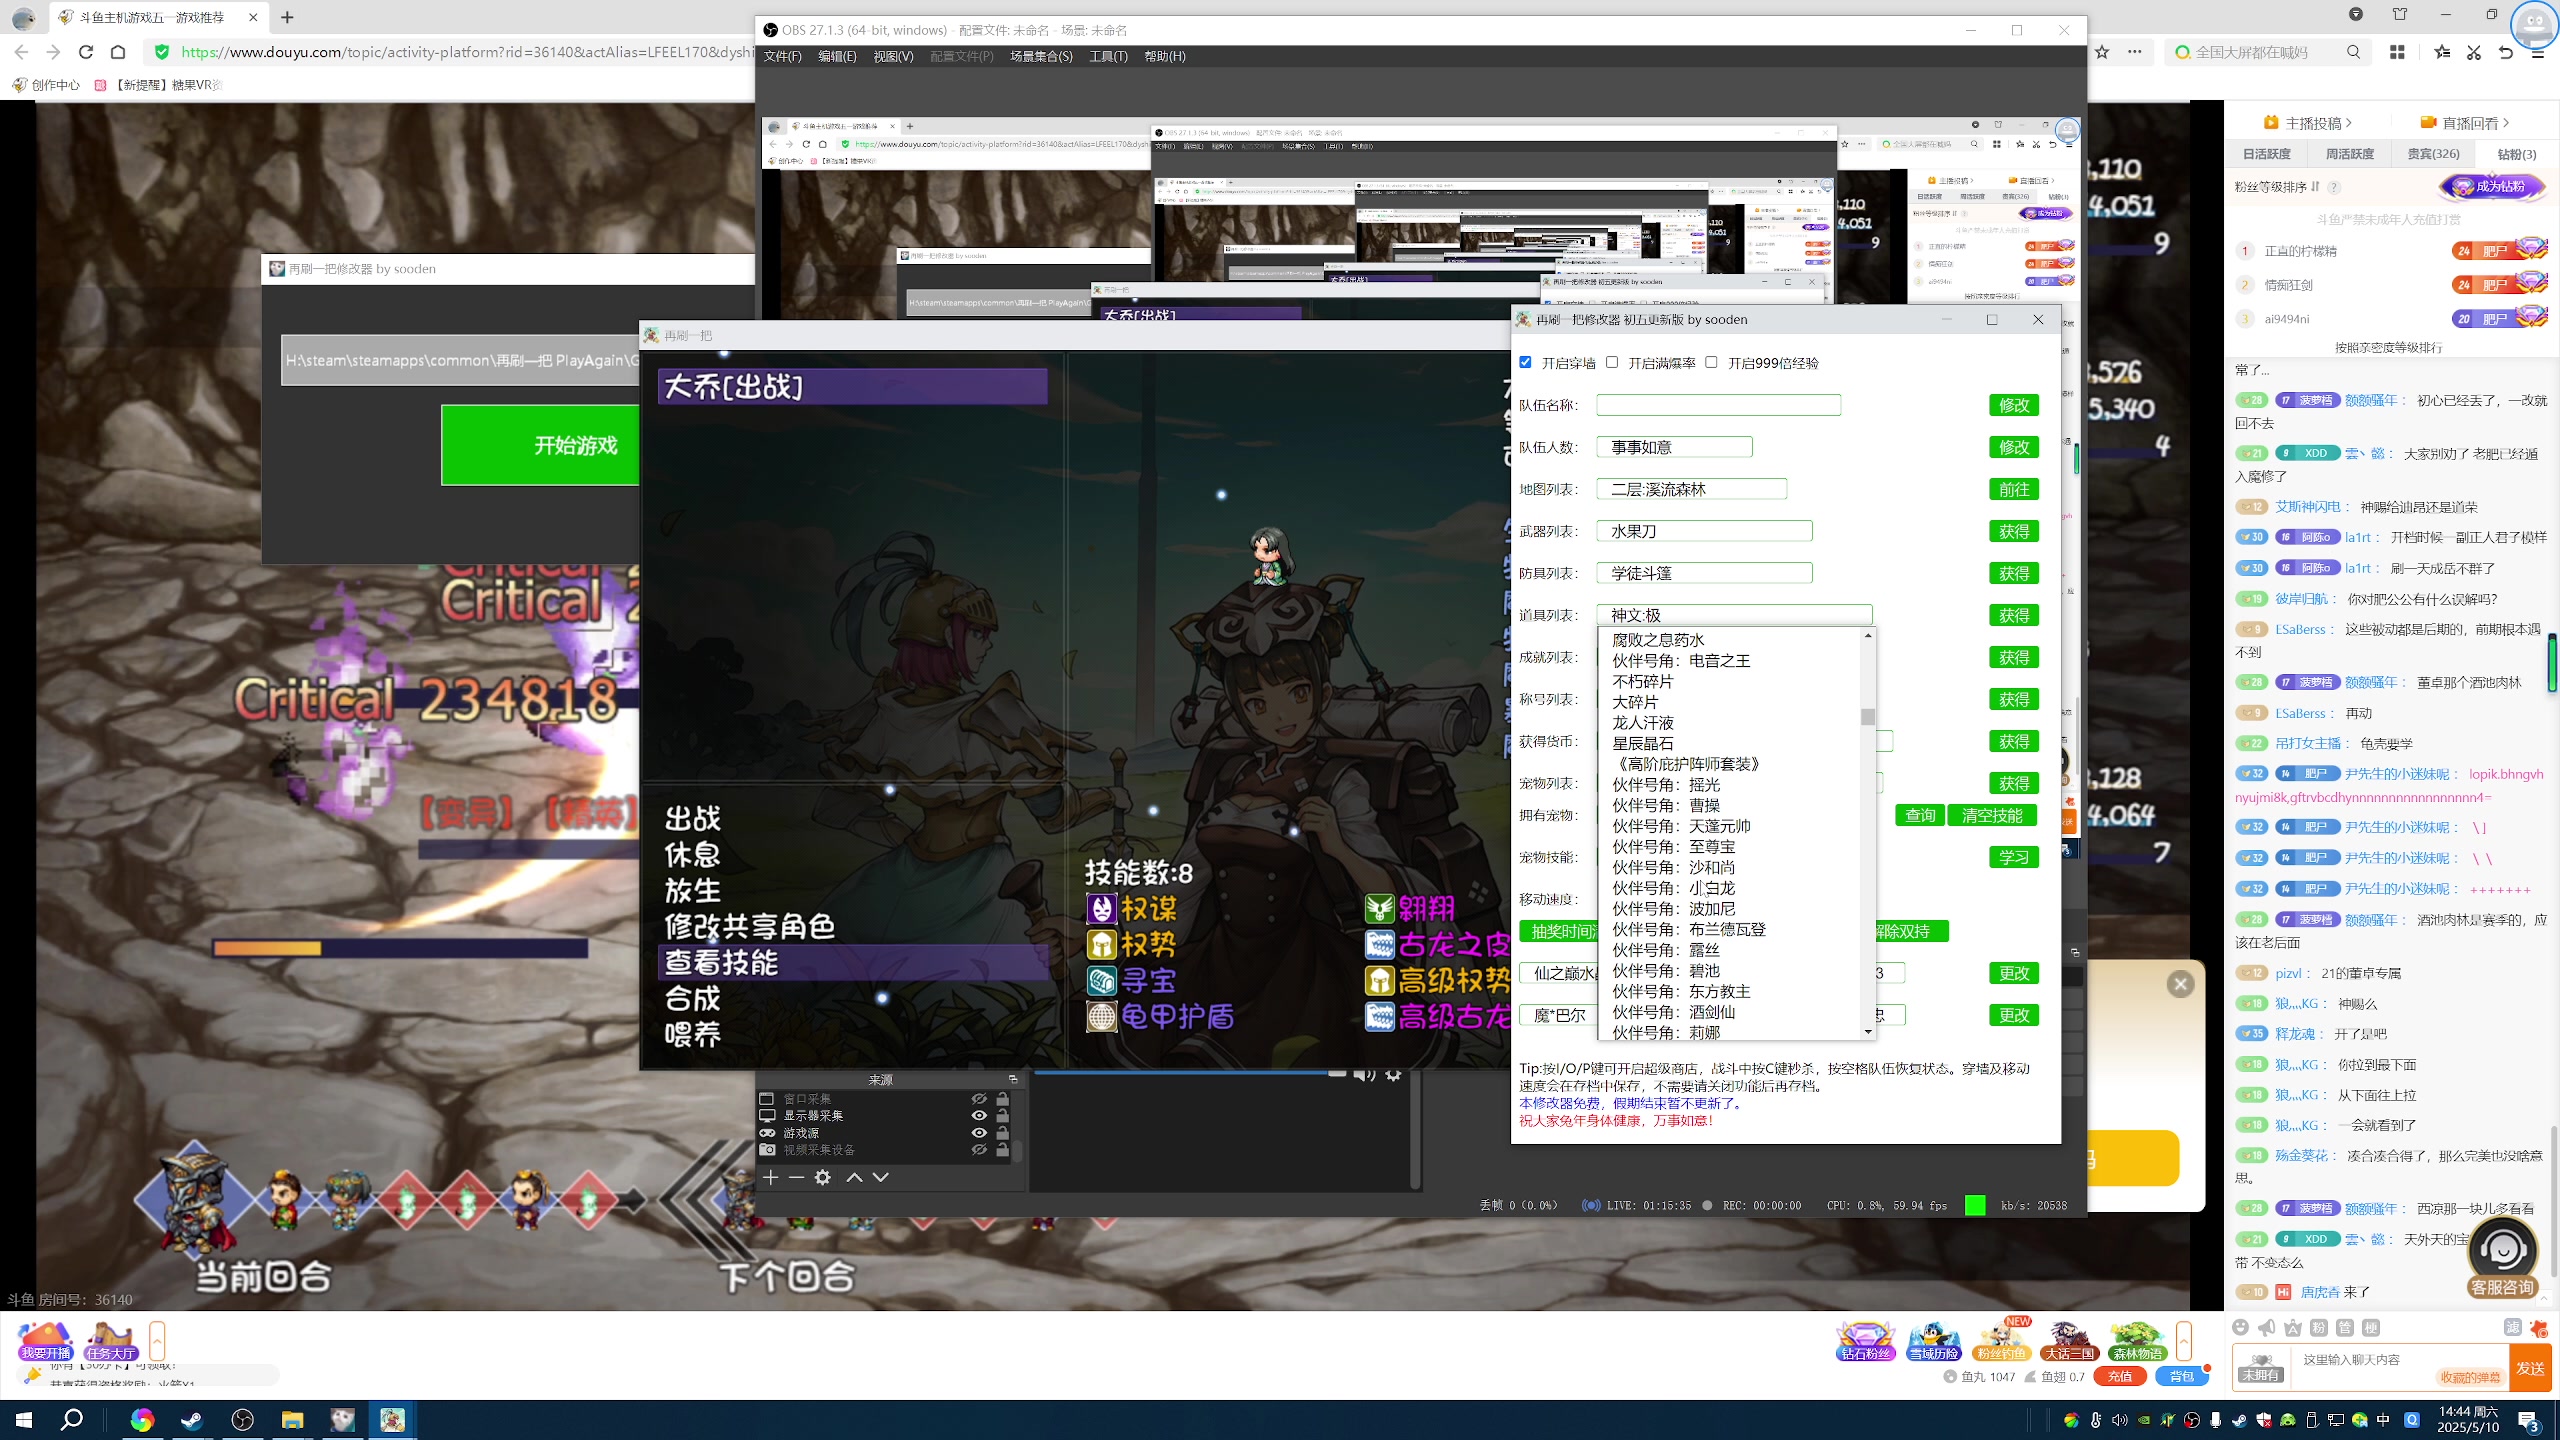
Task: Click the 森林物语 activity icon
Action: click(x=2137, y=1341)
